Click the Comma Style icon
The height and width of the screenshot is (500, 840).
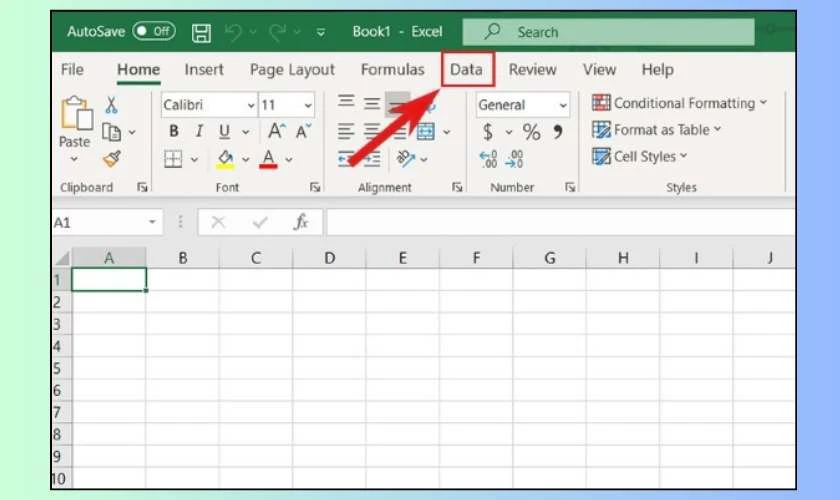(x=558, y=132)
